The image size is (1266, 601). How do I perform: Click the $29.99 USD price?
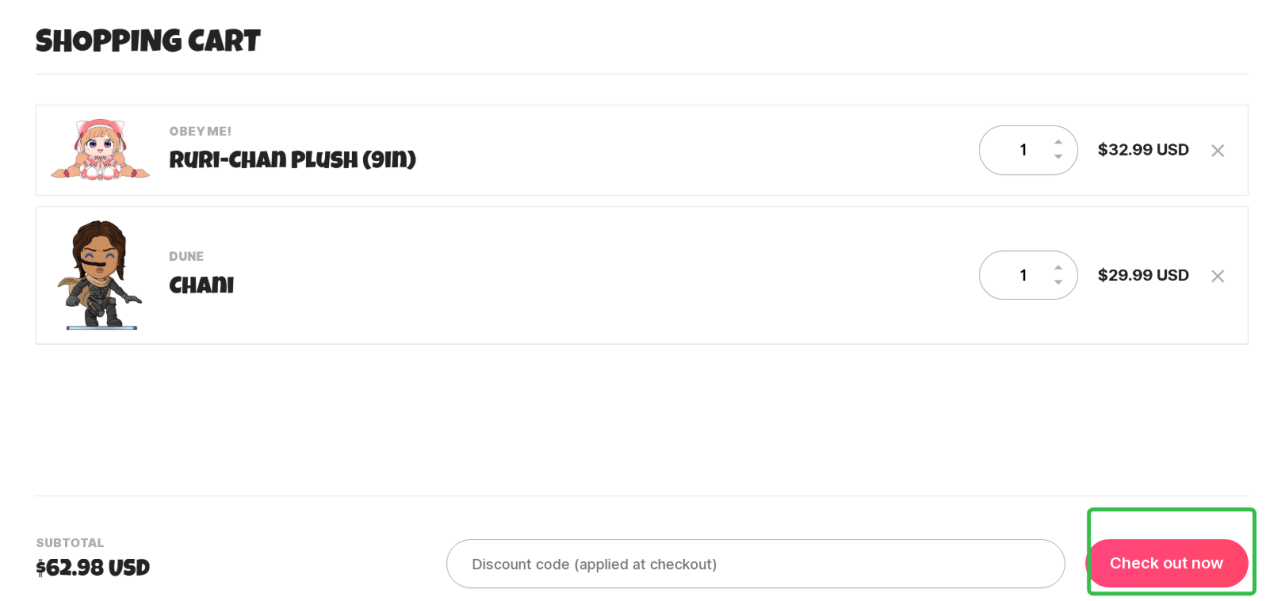[1143, 275]
